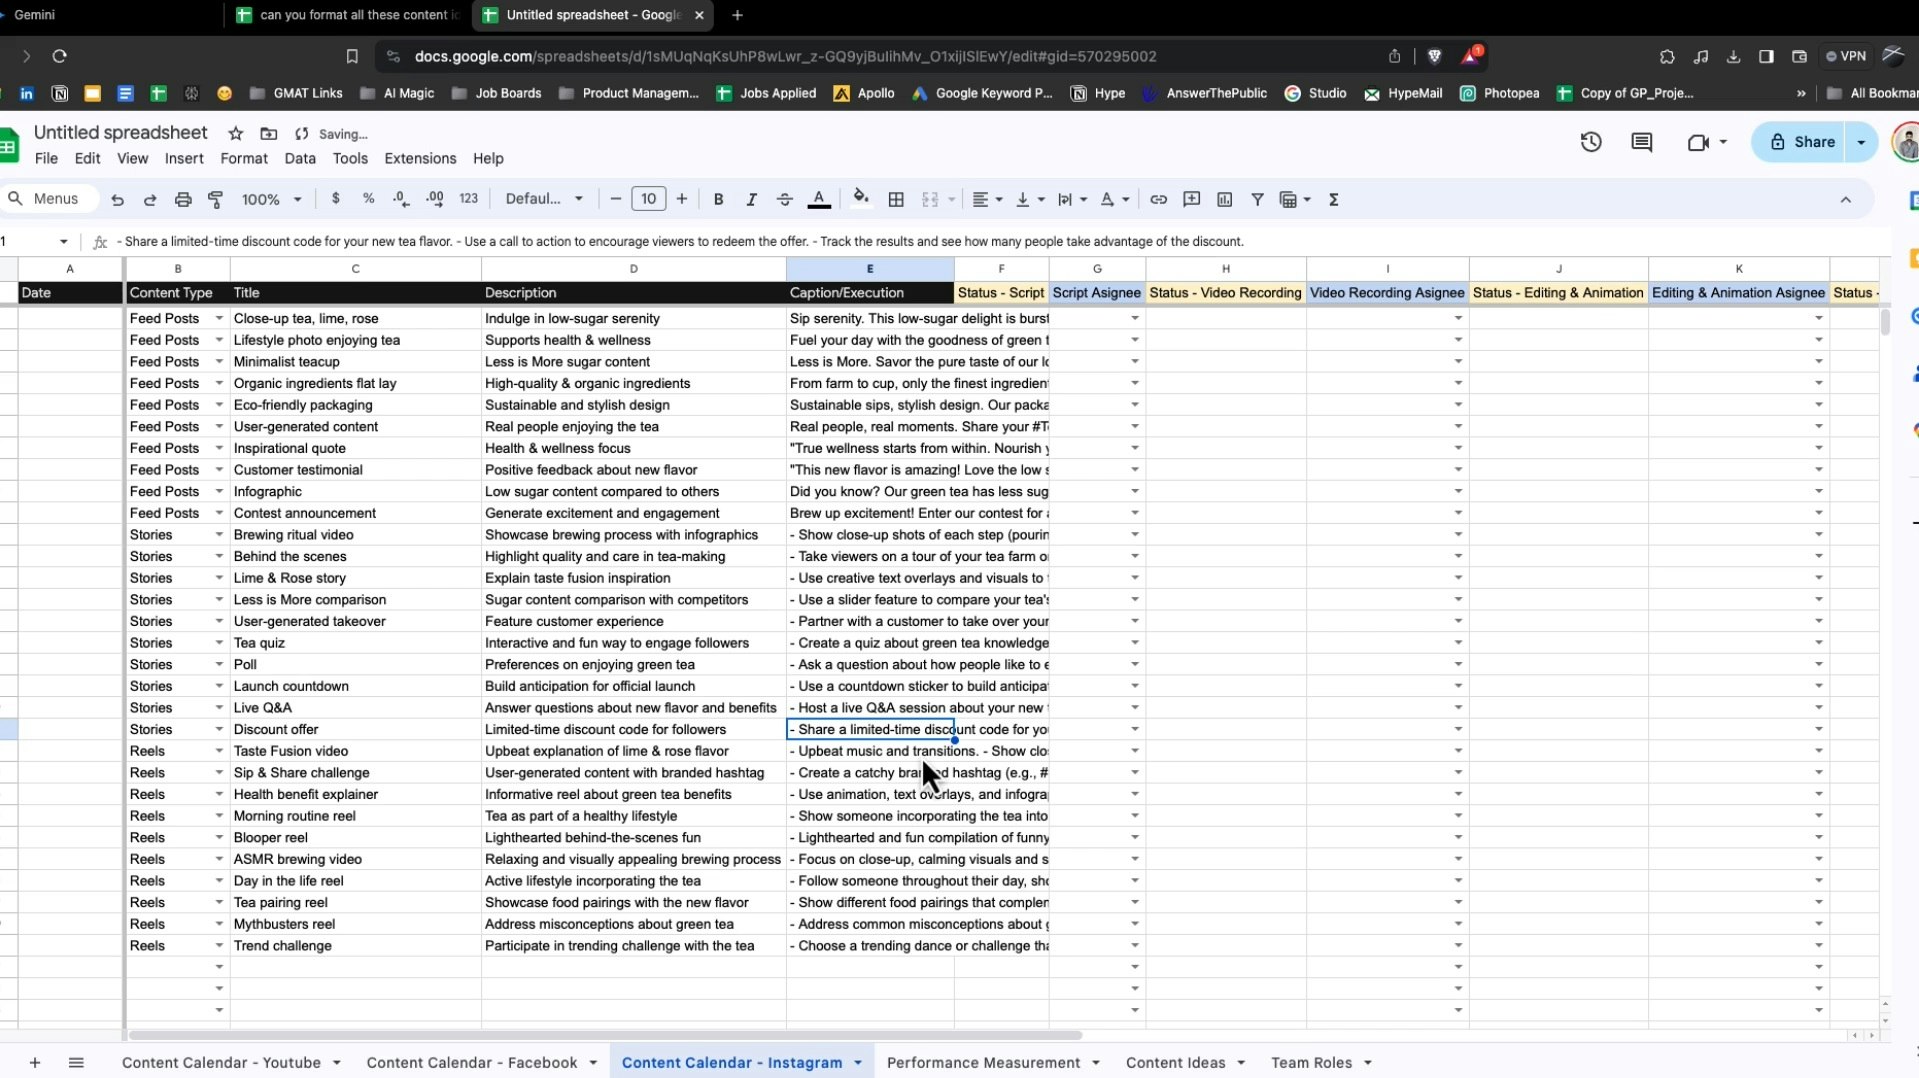Viewport: 1919px width, 1078px height.
Task: Click the borders icon in toolbar
Action: coord(896,199)
